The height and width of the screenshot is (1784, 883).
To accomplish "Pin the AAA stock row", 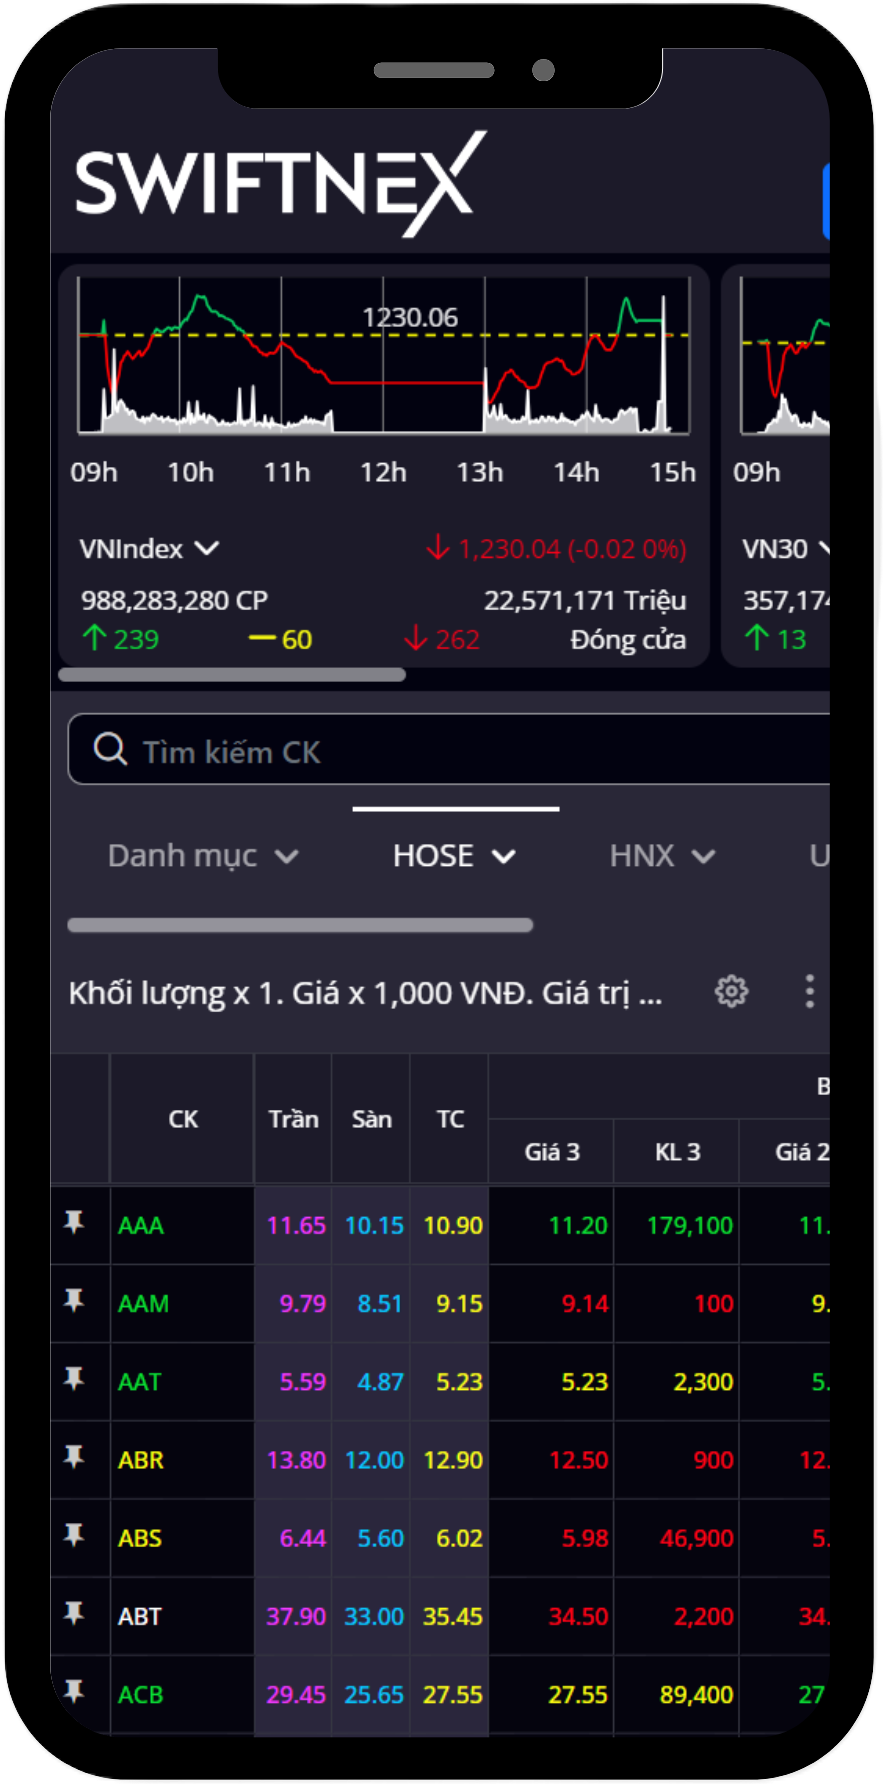I will pyautogui.click(x=74, y=1222).
